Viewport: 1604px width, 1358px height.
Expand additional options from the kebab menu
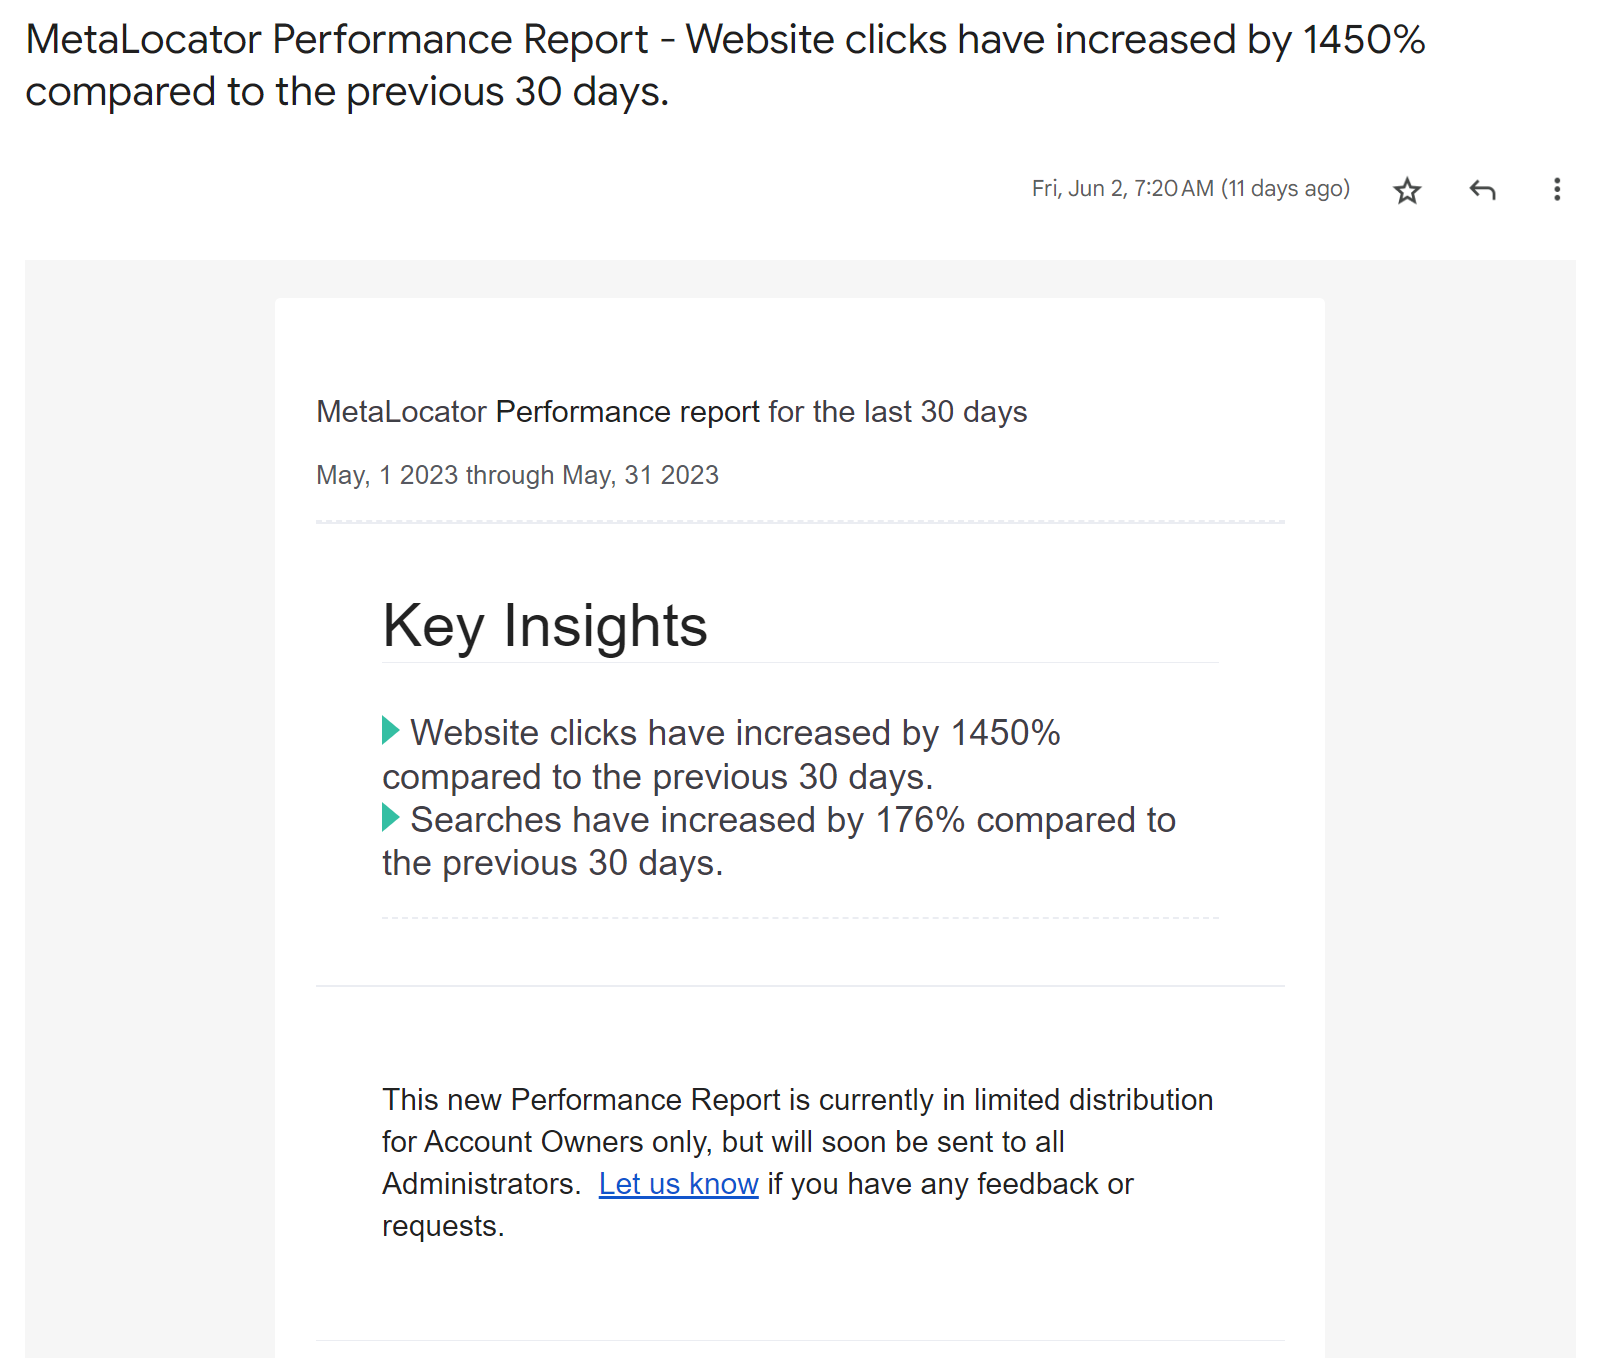(x=1557, y=189)
